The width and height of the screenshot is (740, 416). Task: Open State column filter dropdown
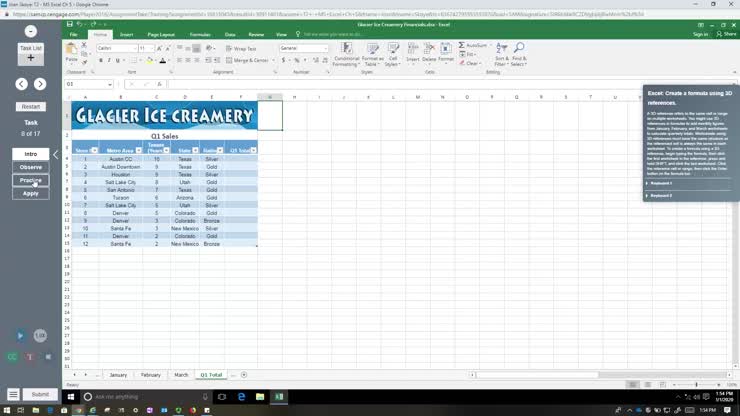point(195,150)
